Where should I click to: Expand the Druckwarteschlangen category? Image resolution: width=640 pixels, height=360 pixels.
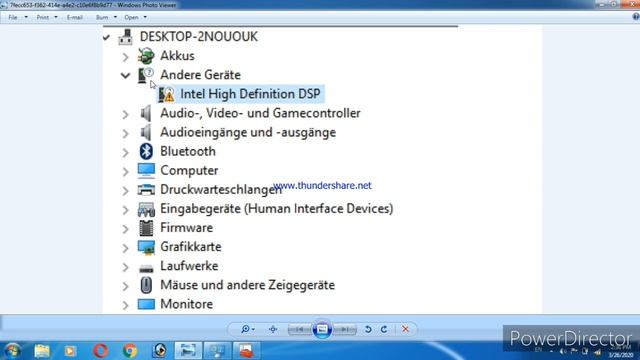click(x=126, y=191)
